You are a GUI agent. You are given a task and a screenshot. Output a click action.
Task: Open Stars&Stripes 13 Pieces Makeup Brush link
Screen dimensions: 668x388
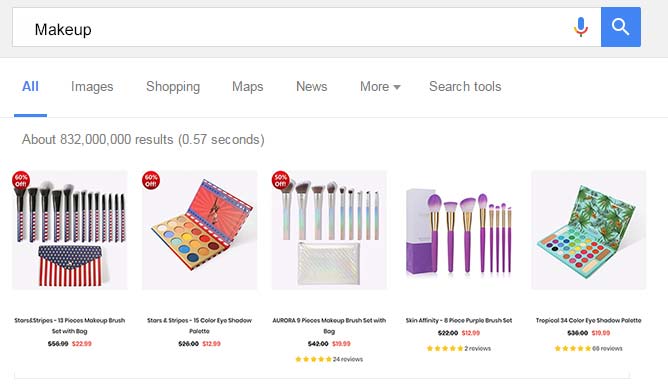point(69,325)
